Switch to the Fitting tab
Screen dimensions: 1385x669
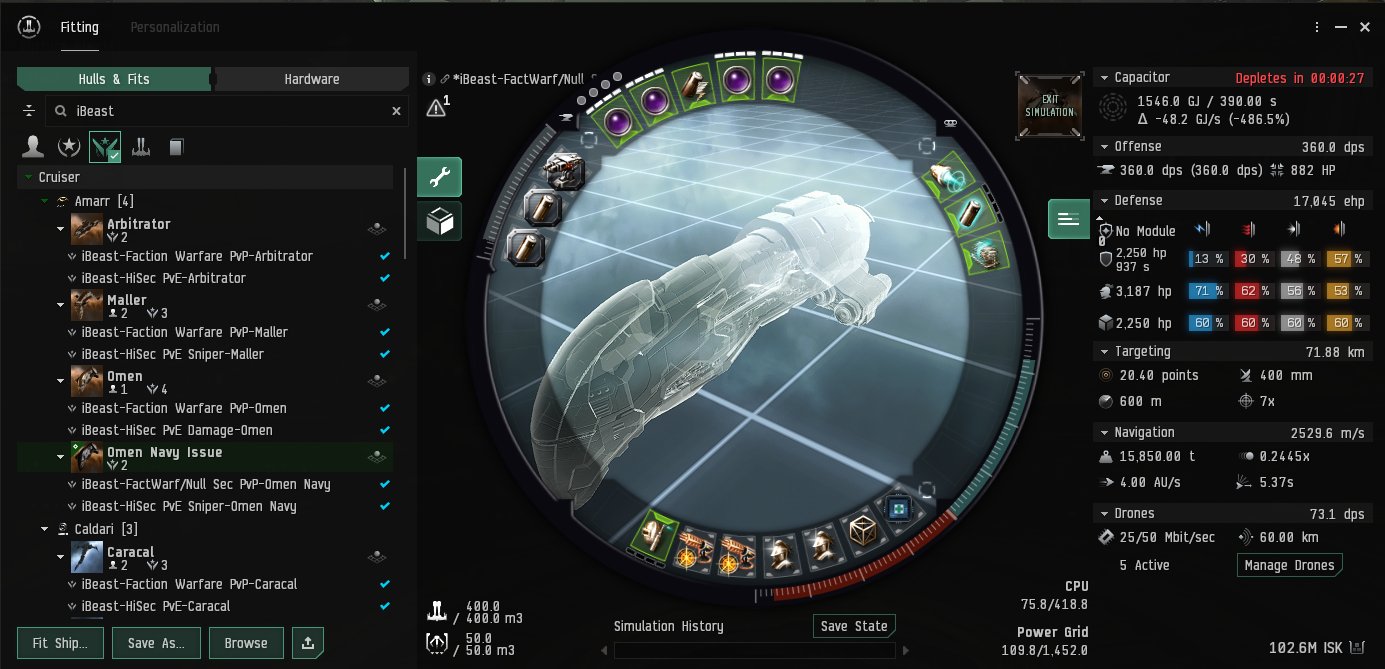point(79,27)
